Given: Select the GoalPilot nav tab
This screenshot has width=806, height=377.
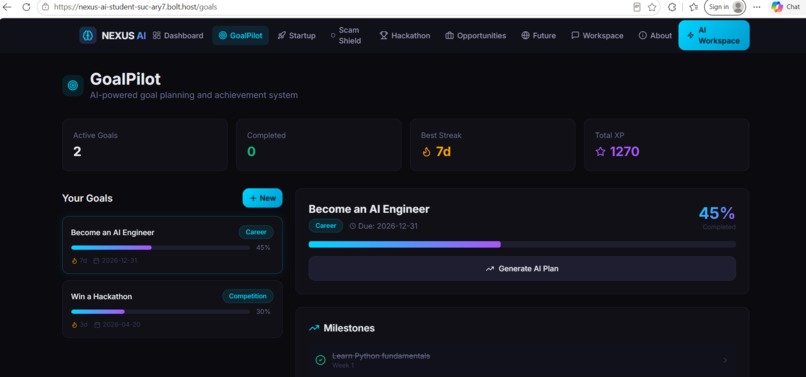Looking at the screenshot, I should (240, 35).
